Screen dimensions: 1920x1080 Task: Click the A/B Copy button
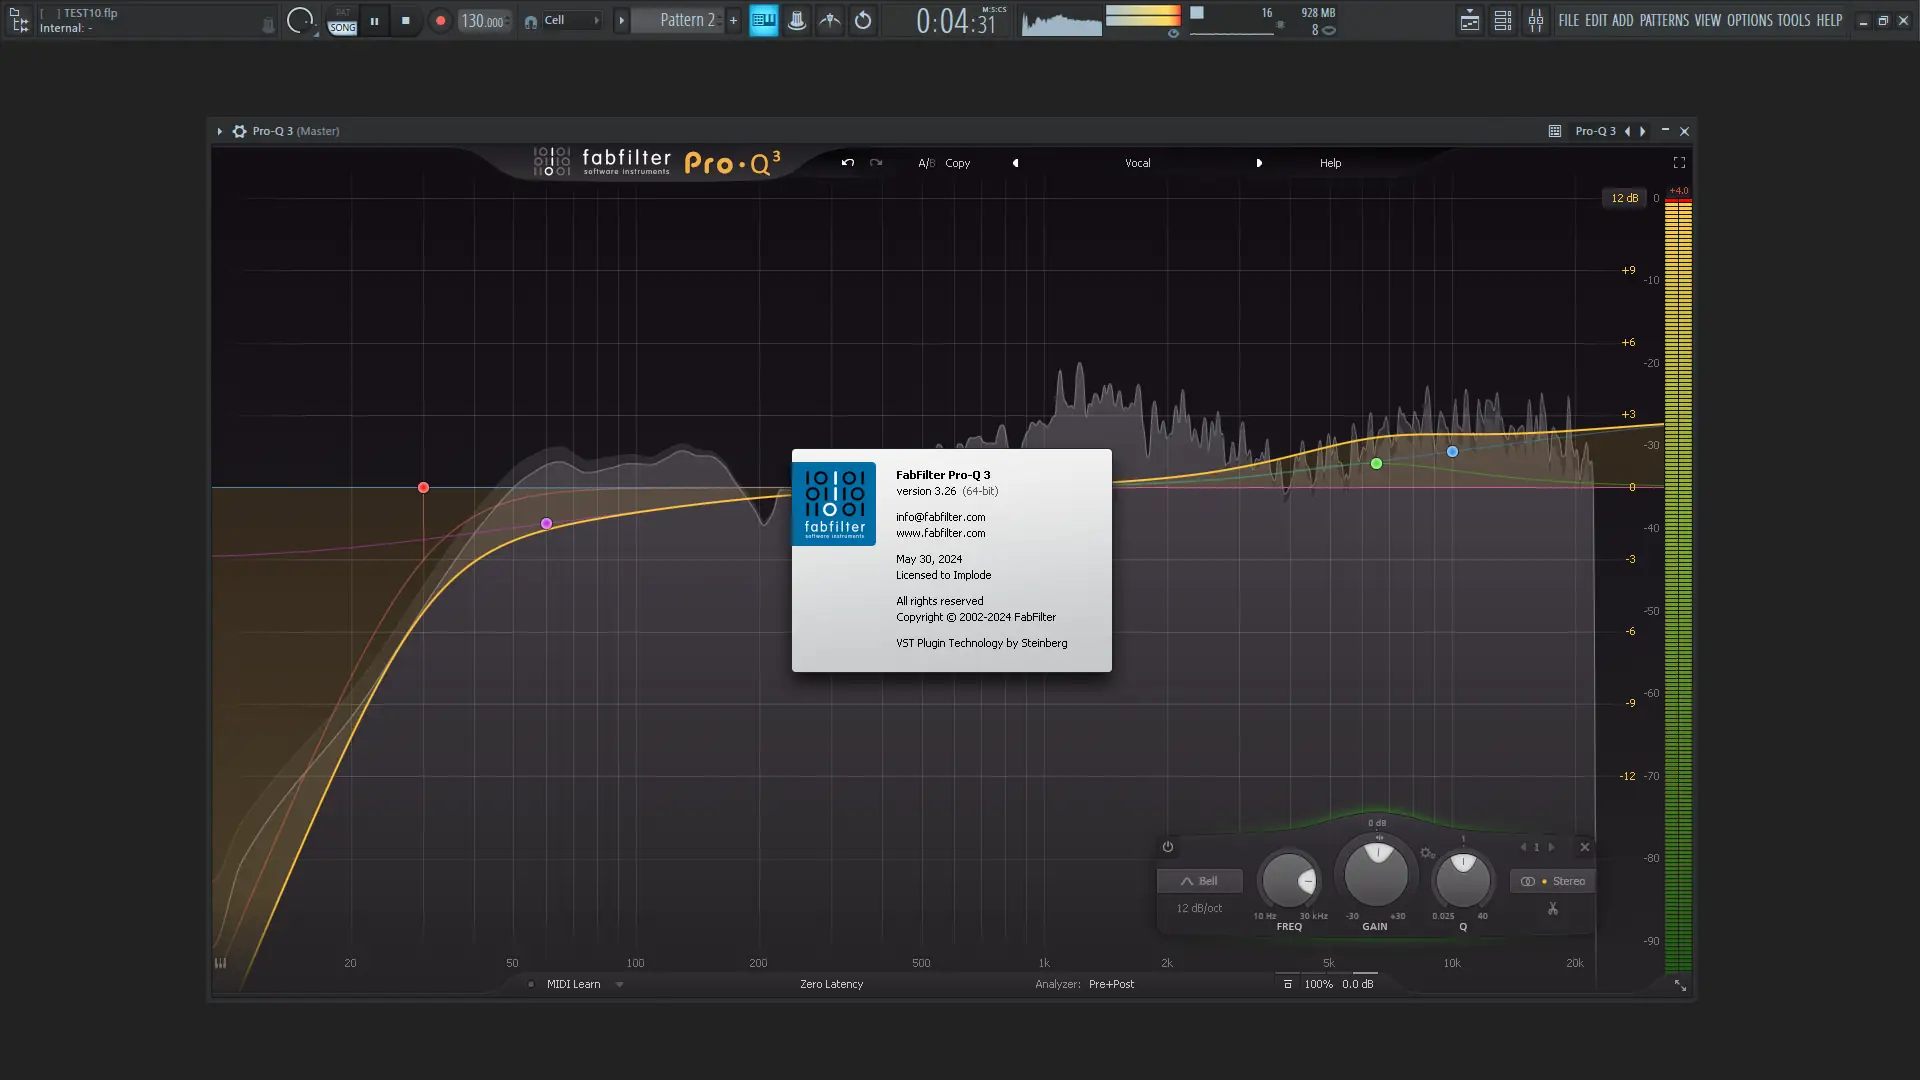[x=957, y=163]
